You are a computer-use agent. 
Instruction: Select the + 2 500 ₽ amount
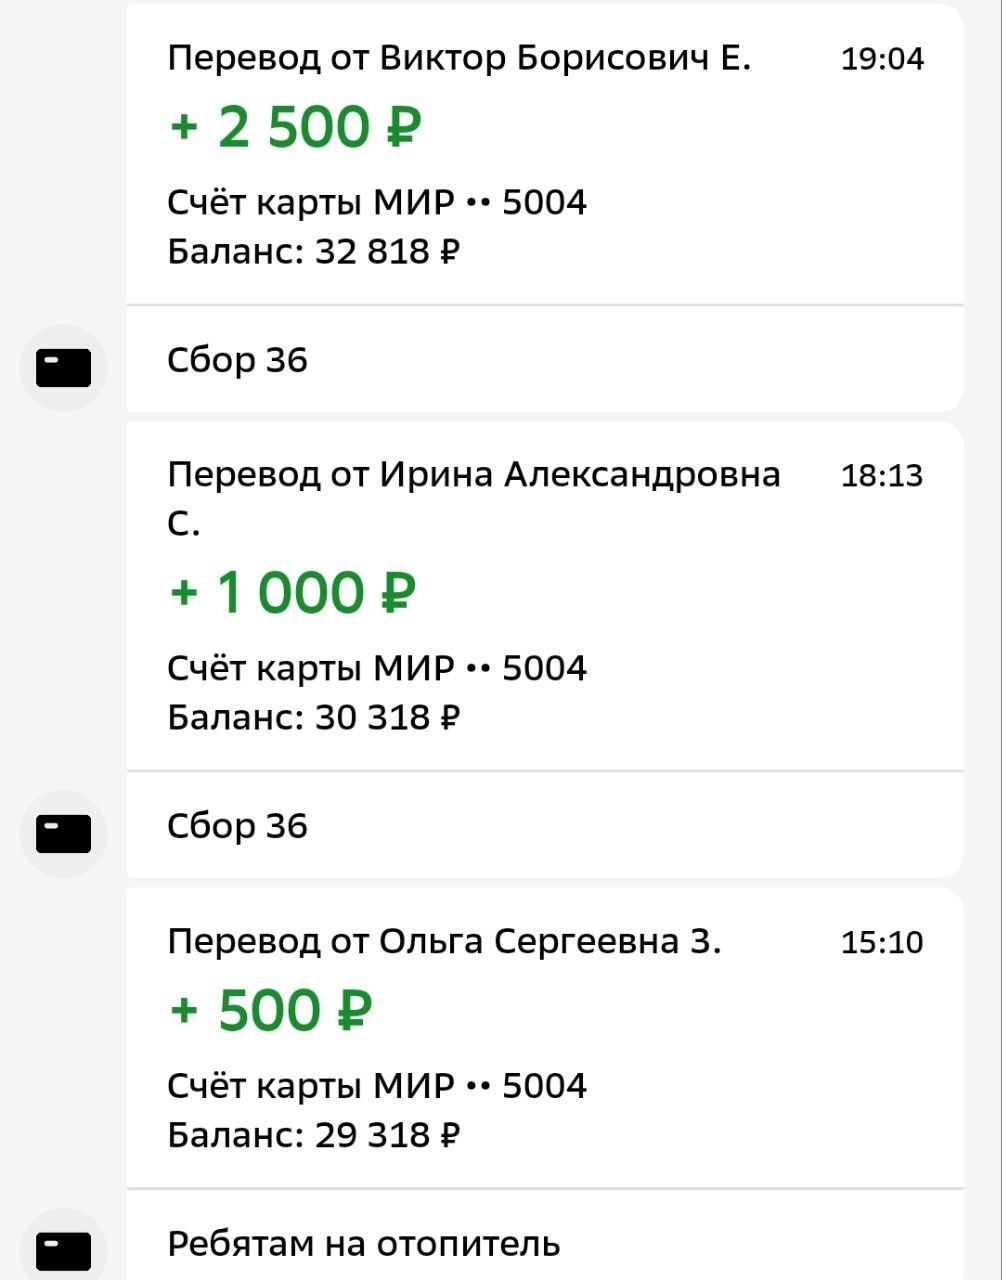(x=295, y=127)
